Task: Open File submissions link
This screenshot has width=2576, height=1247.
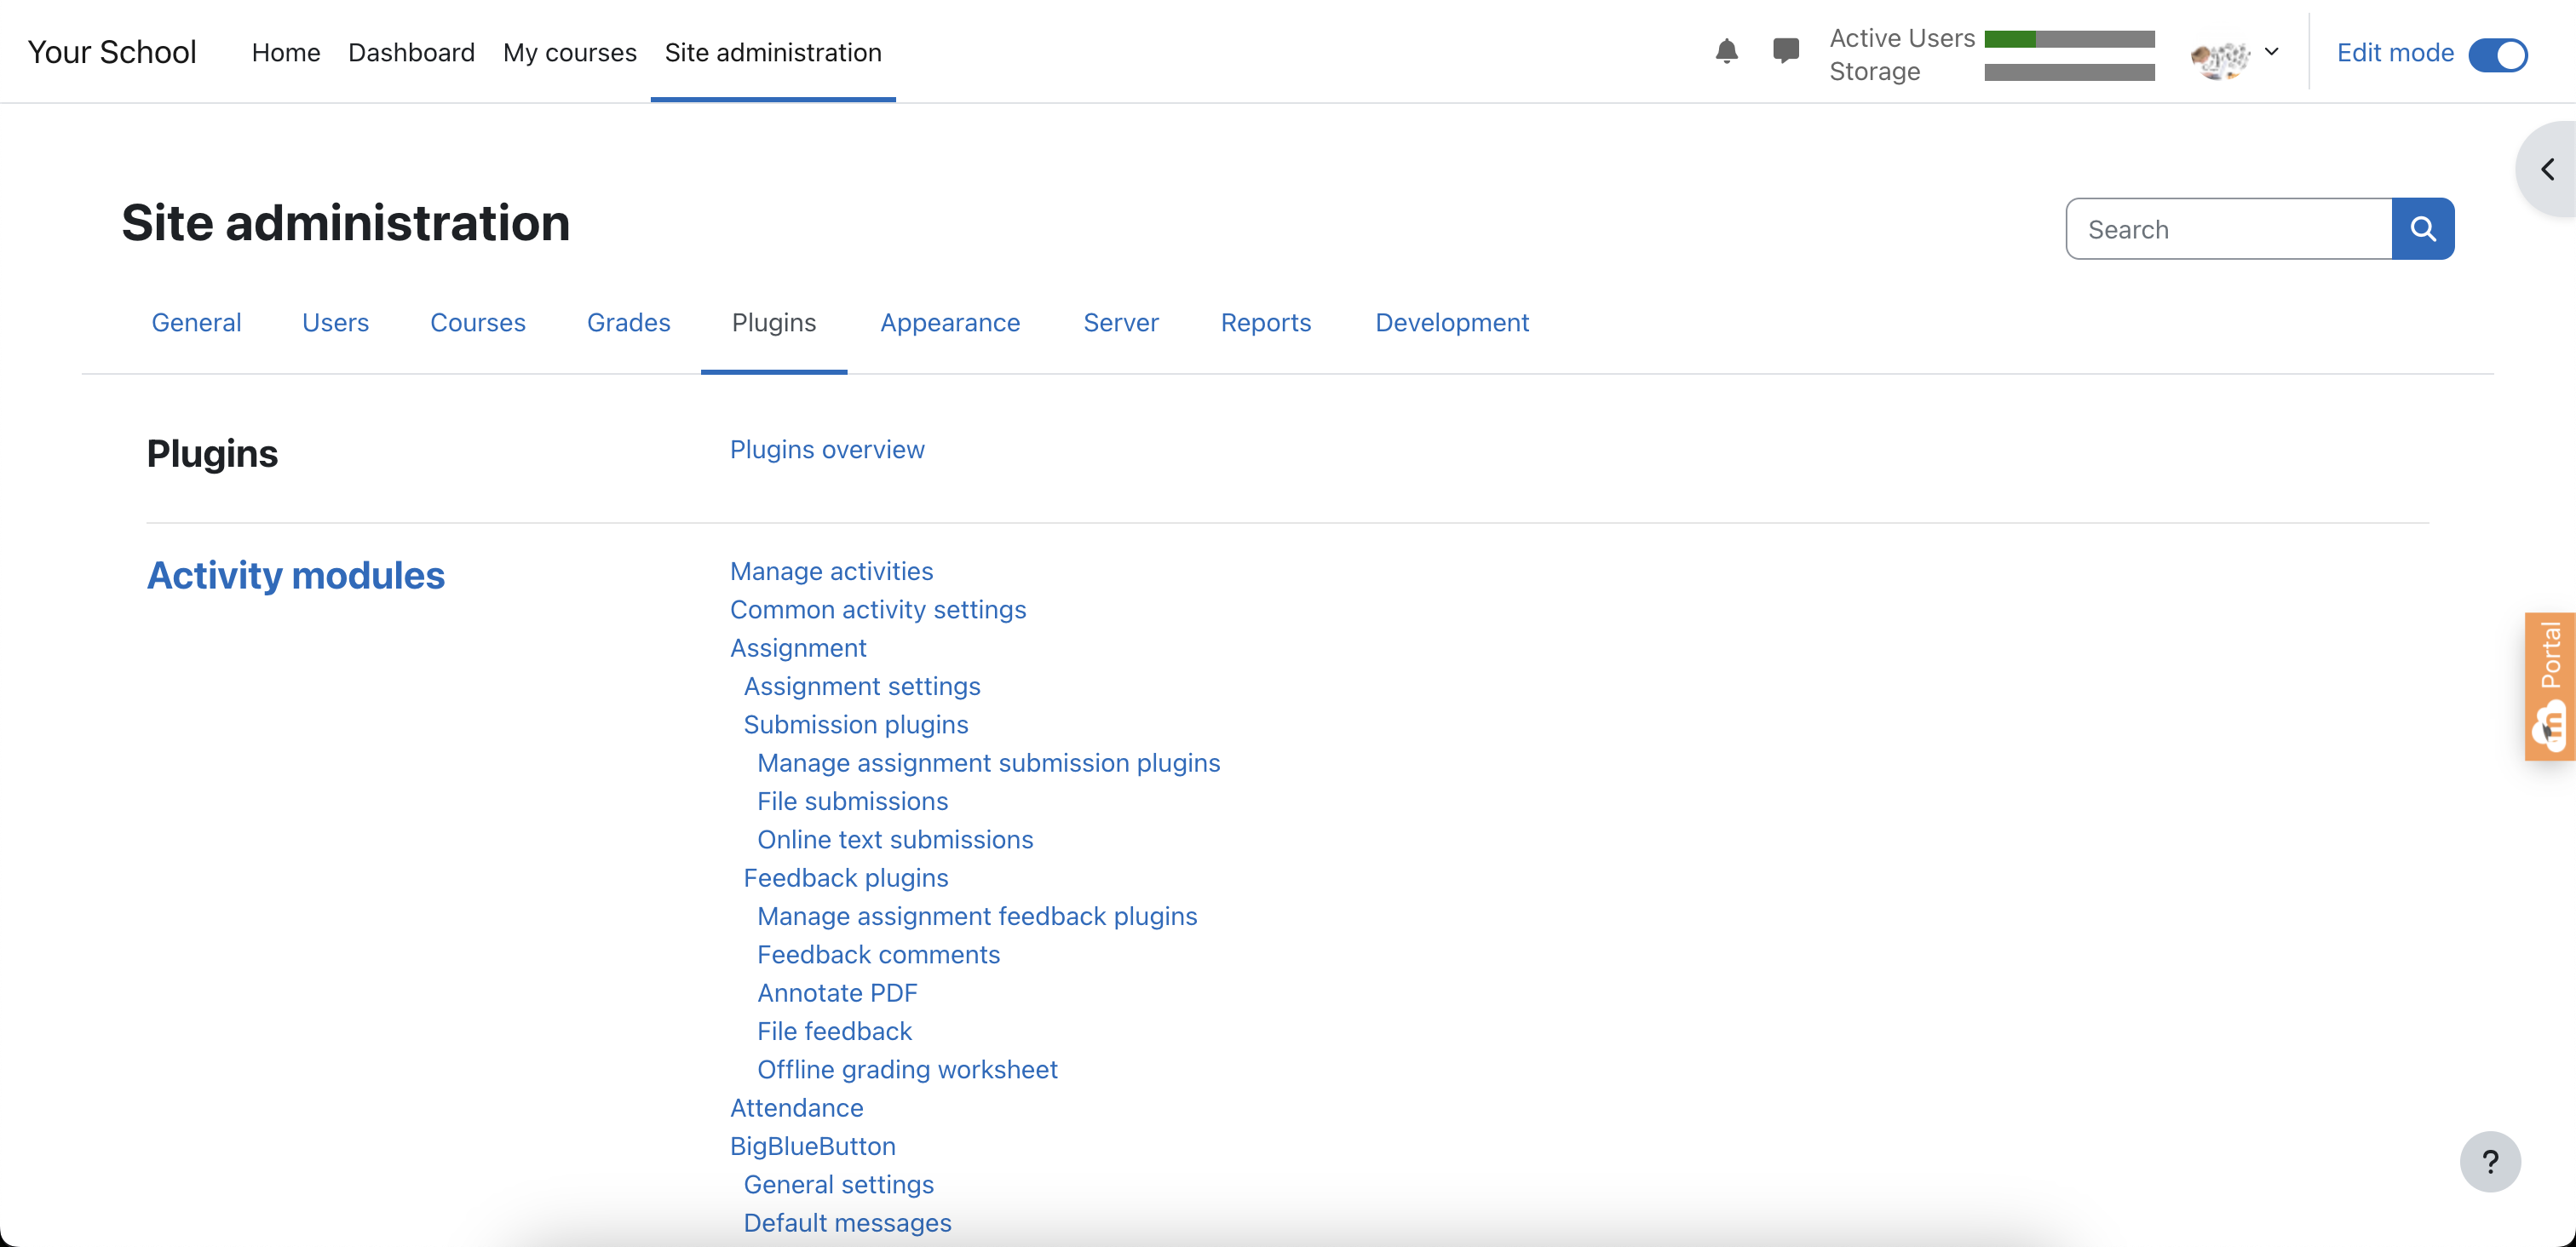Action: pos(852,801)
